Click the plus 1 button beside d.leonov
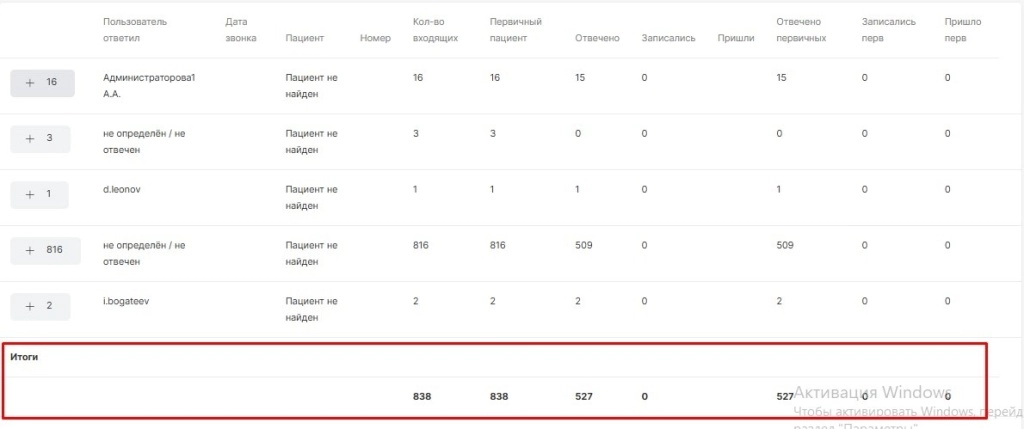1024x429 pixels. 40,194
